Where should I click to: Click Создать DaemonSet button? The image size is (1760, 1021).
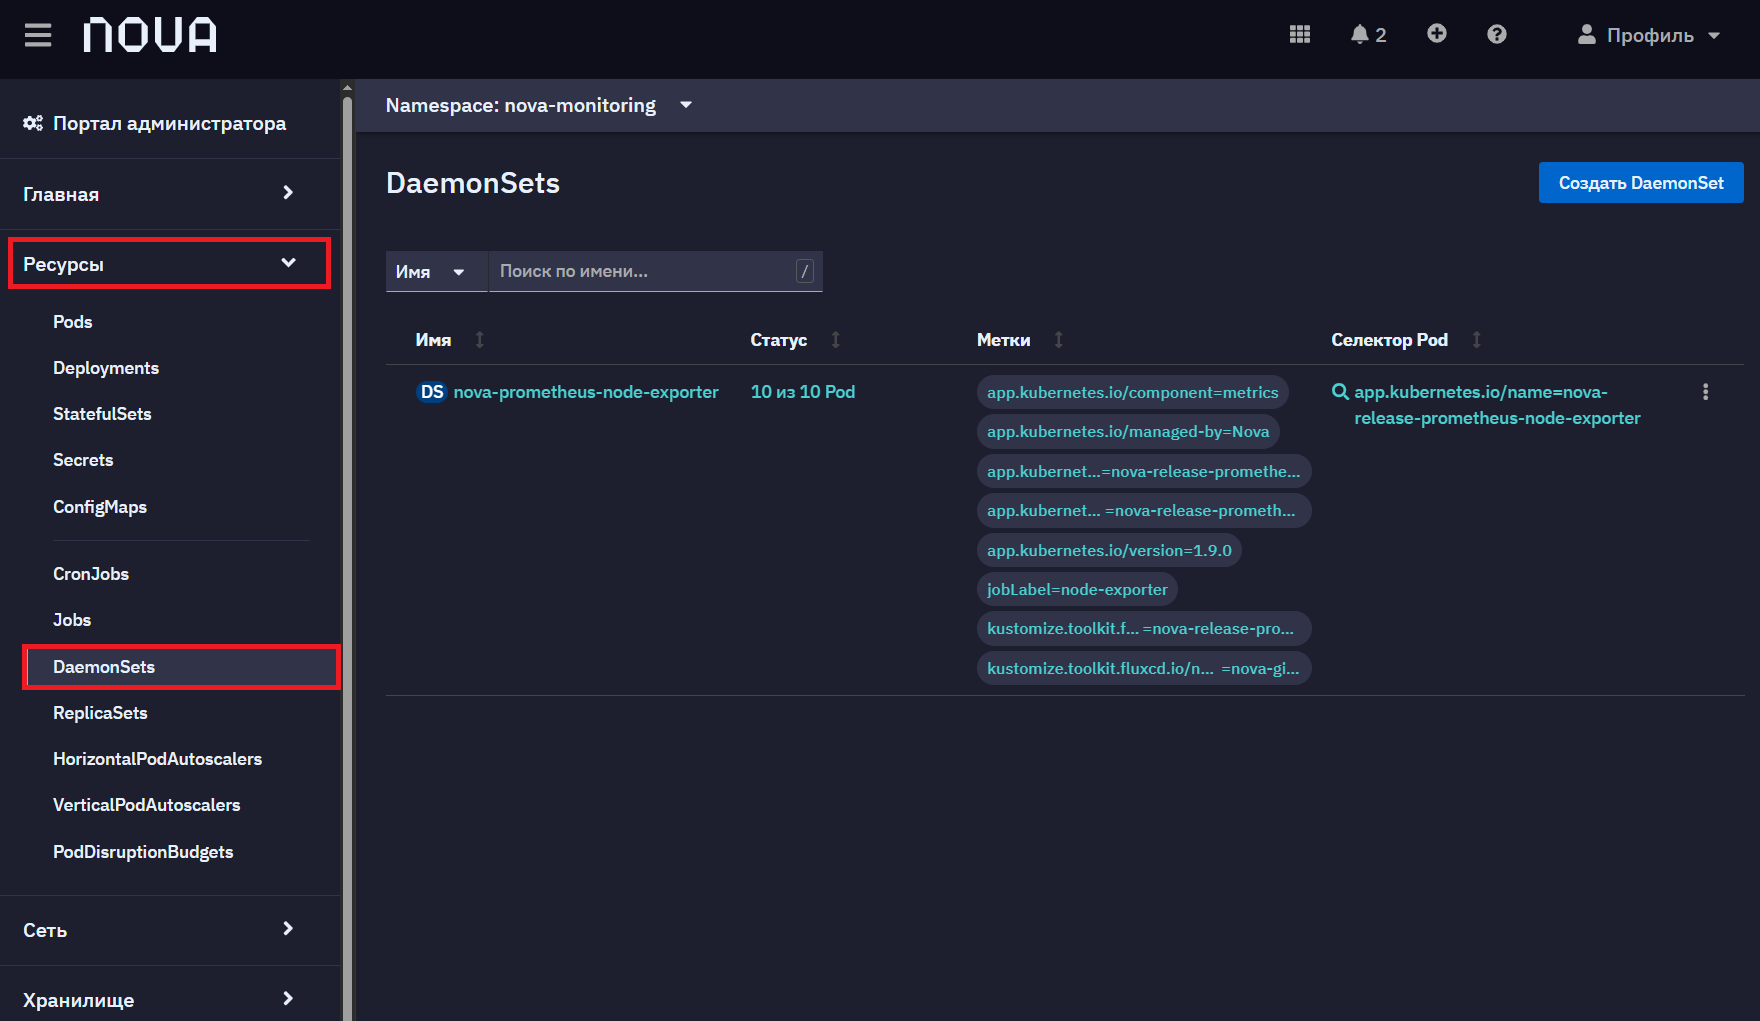coord(1641,183)
